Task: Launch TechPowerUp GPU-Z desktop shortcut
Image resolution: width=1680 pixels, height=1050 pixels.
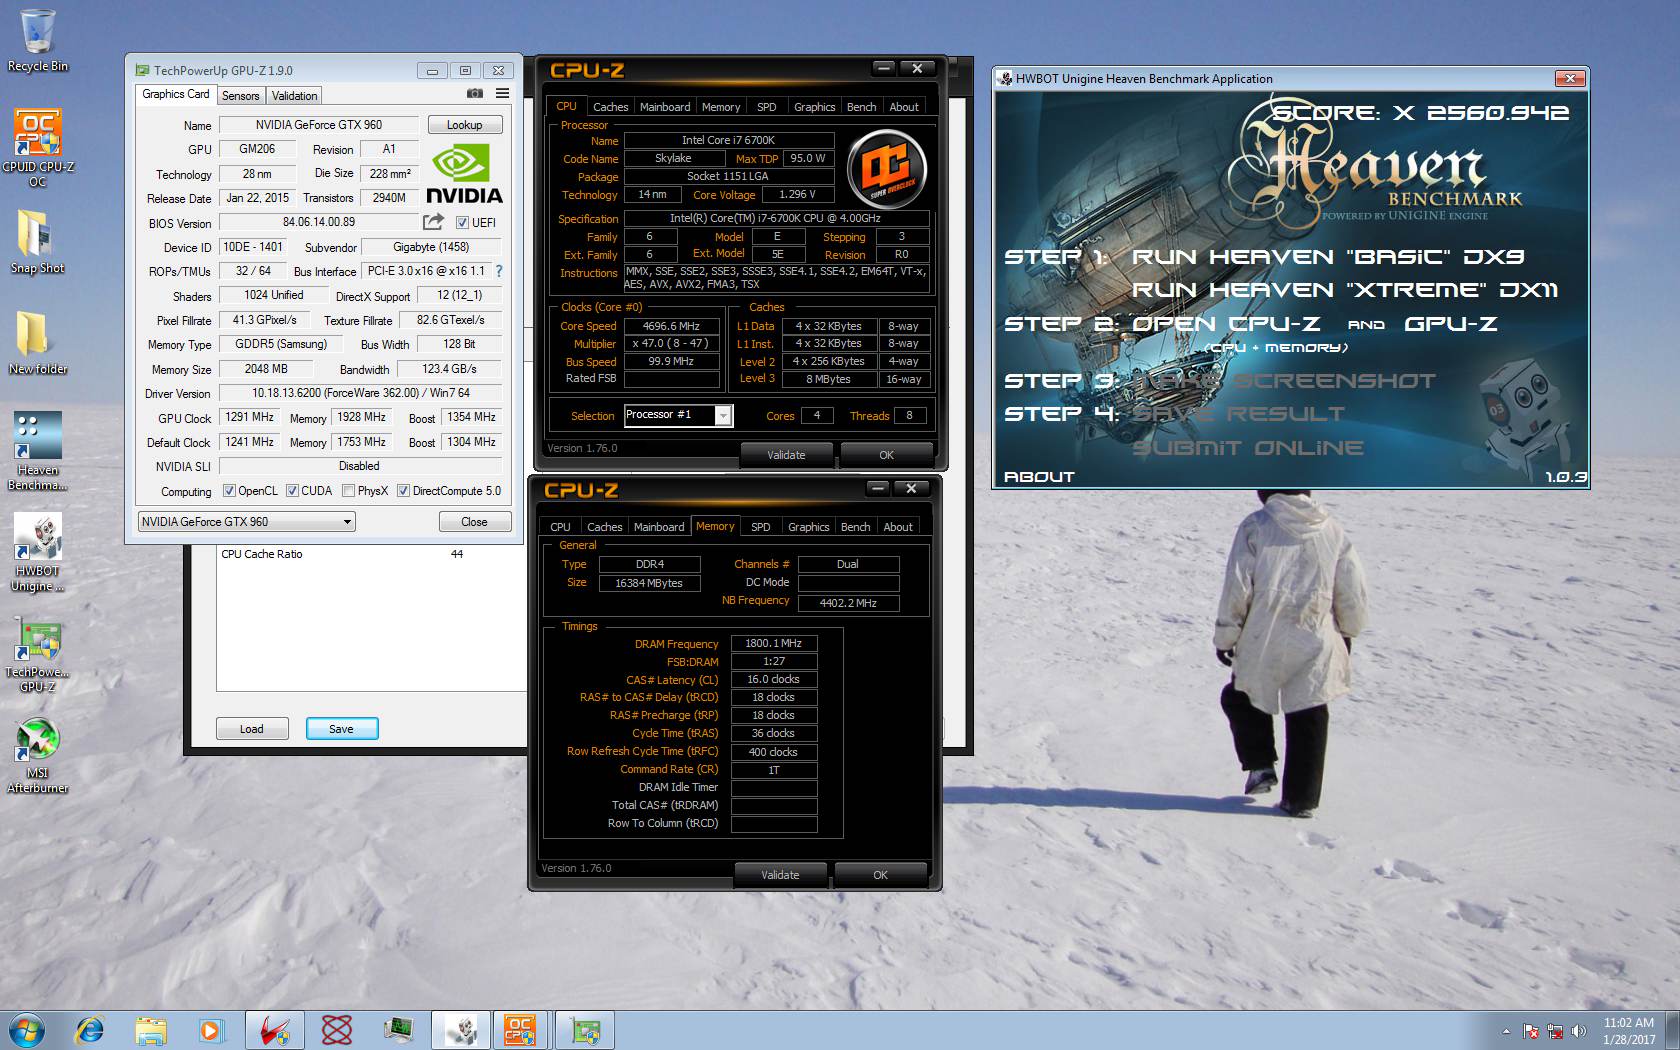Action: 38,654
